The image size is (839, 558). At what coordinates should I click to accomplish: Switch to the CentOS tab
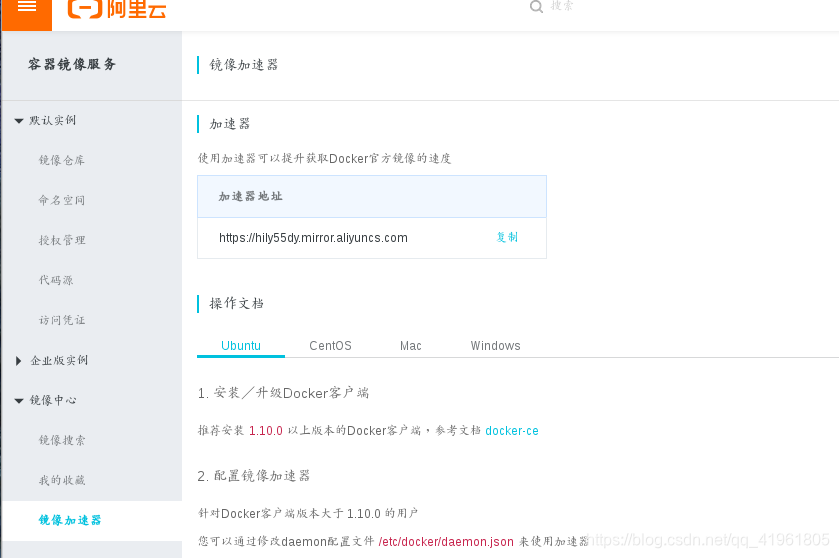[330, 346]
